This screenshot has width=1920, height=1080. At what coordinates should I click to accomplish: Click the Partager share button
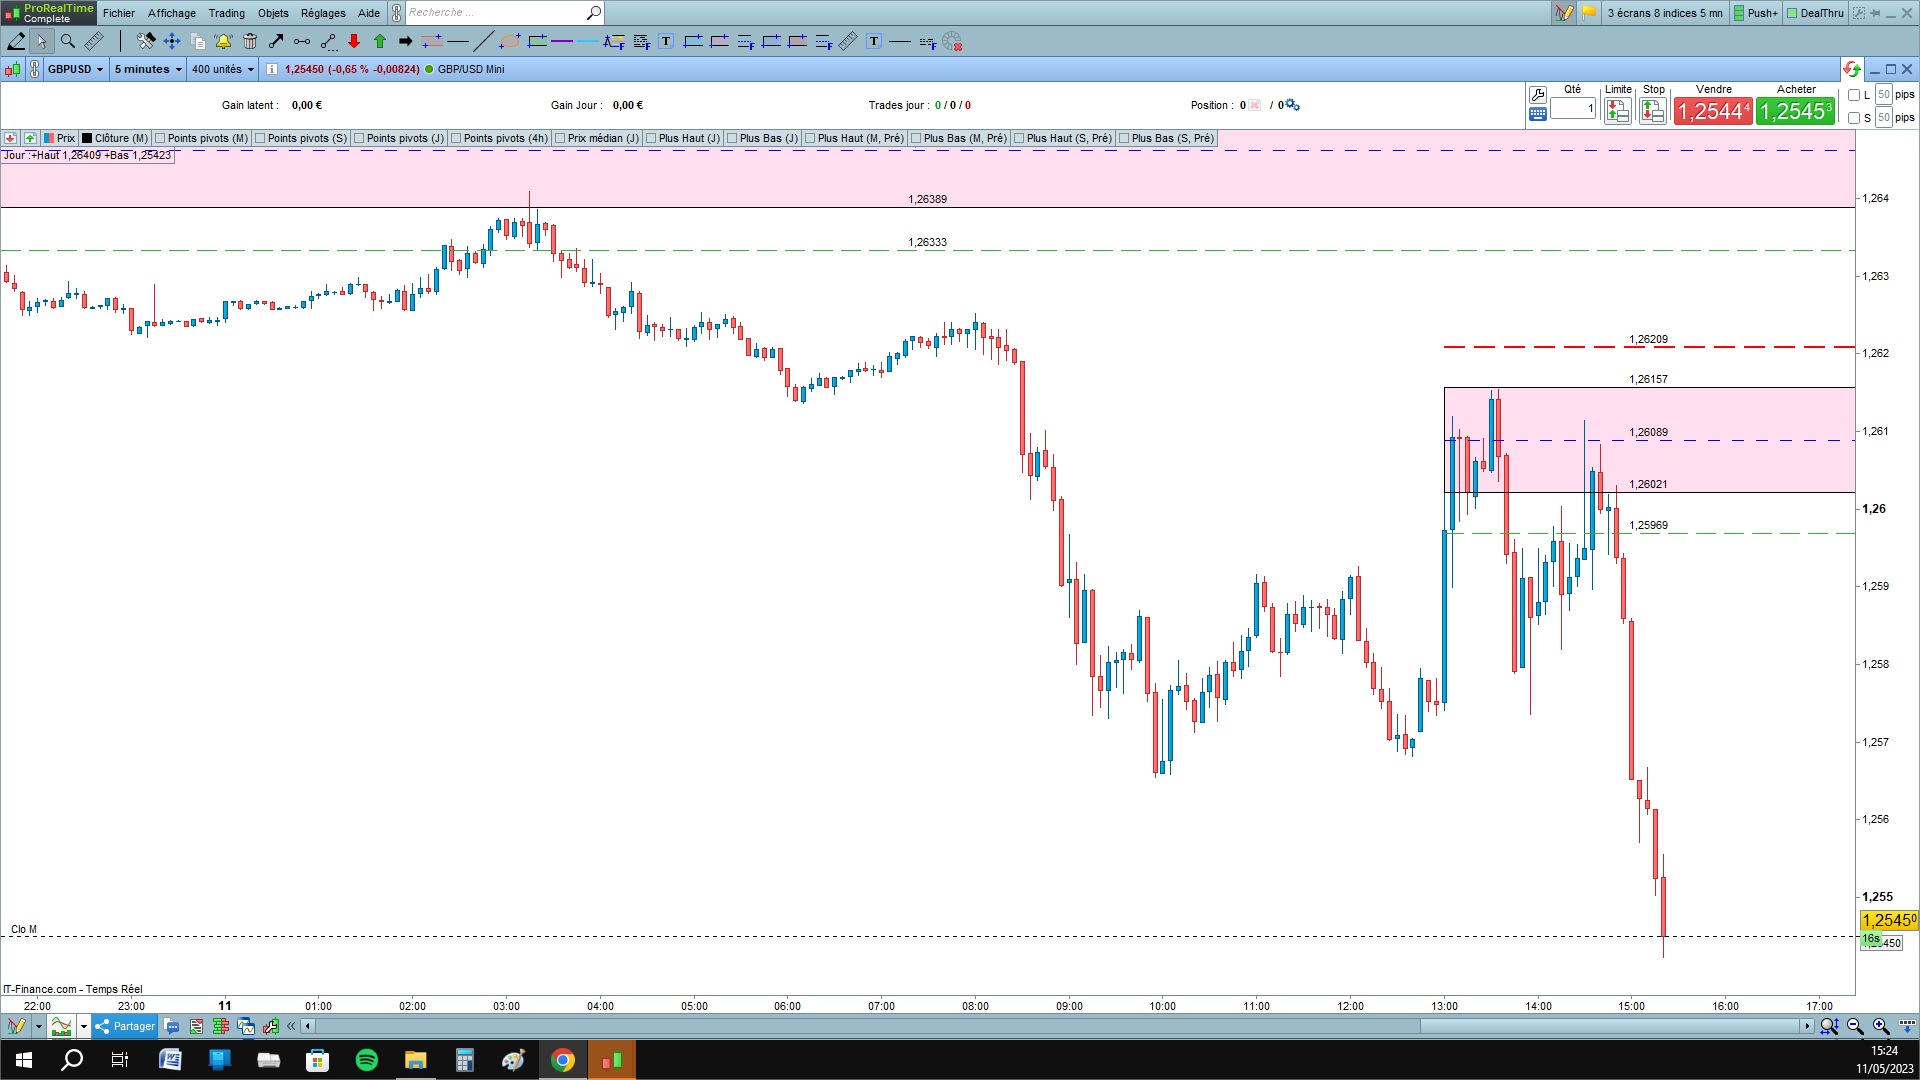tap(125, 1026)
